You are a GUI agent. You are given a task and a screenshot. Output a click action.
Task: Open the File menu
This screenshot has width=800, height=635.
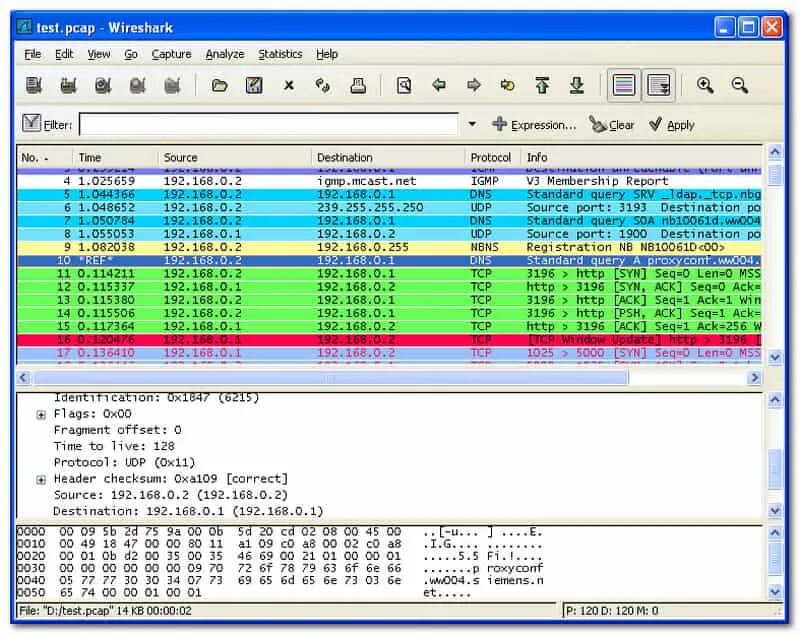click(x=32, y=54)
